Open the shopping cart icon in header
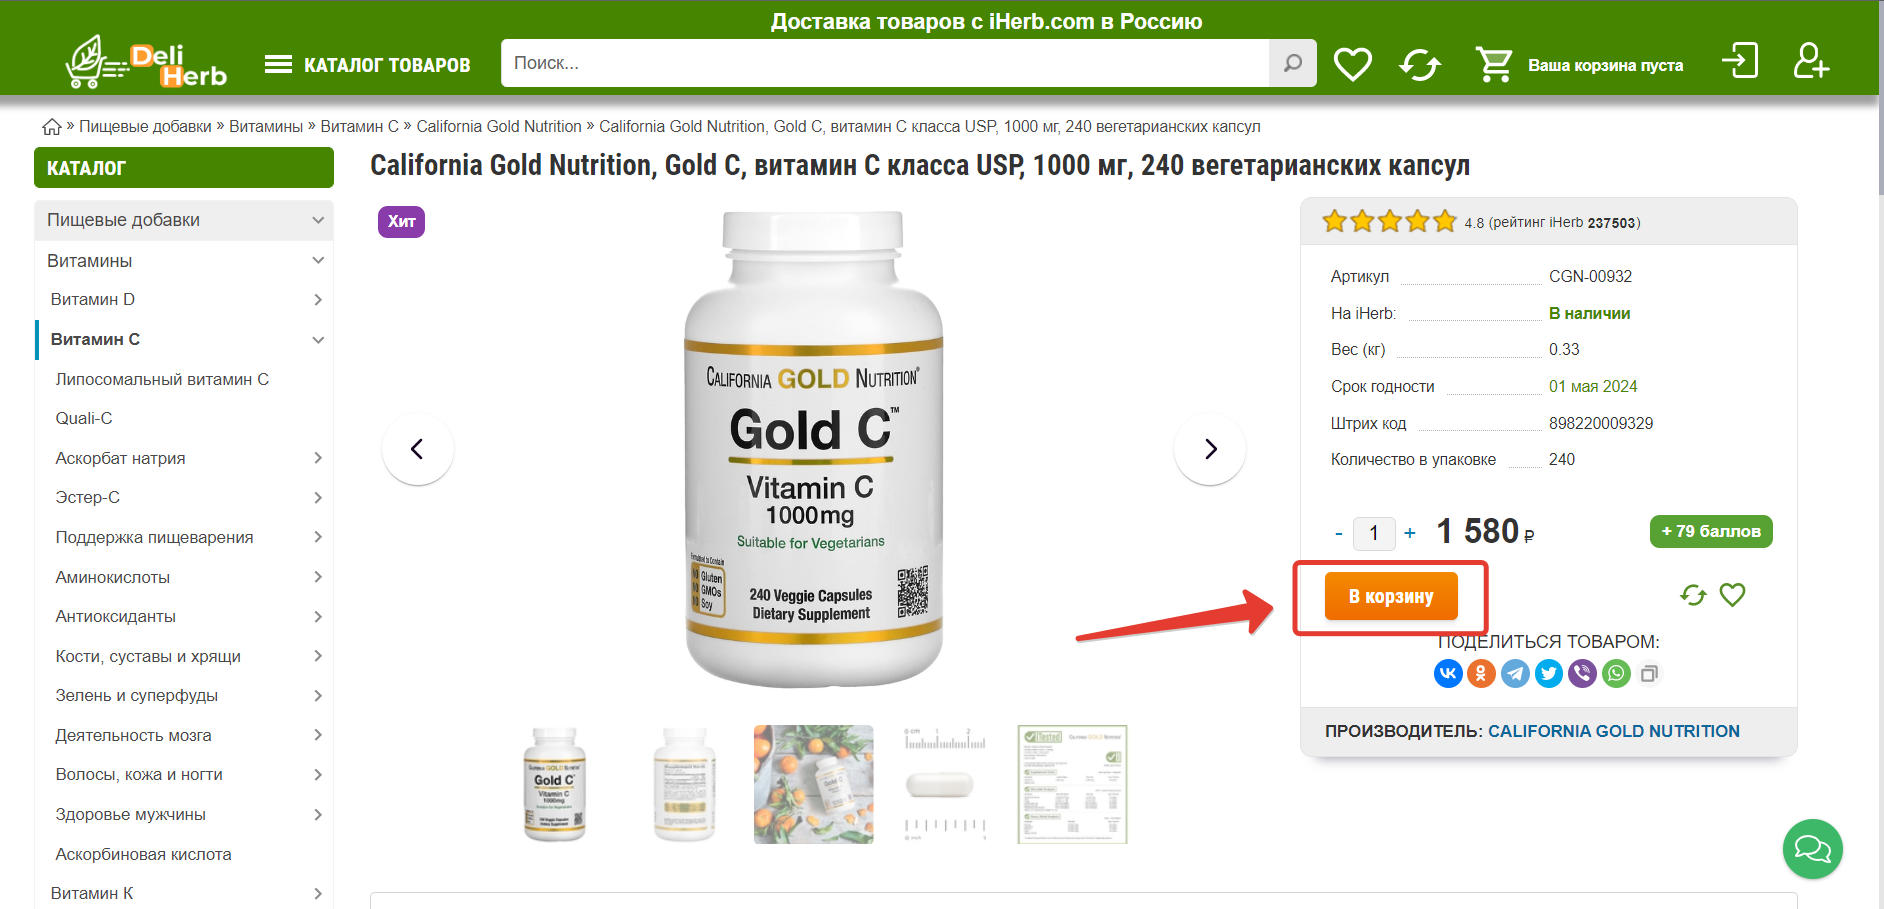Screen dimensions: 1884x909 click(x=1494, y=64)
